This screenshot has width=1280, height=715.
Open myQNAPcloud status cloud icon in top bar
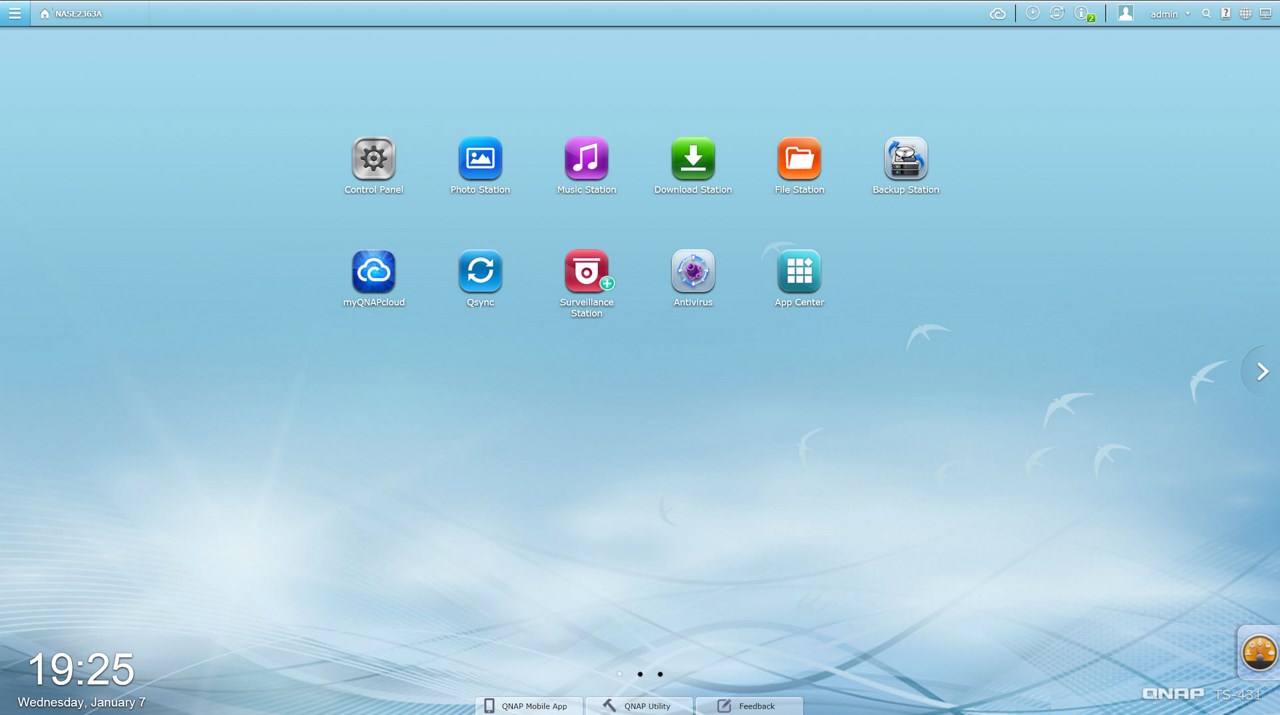[x=997, y=14]
